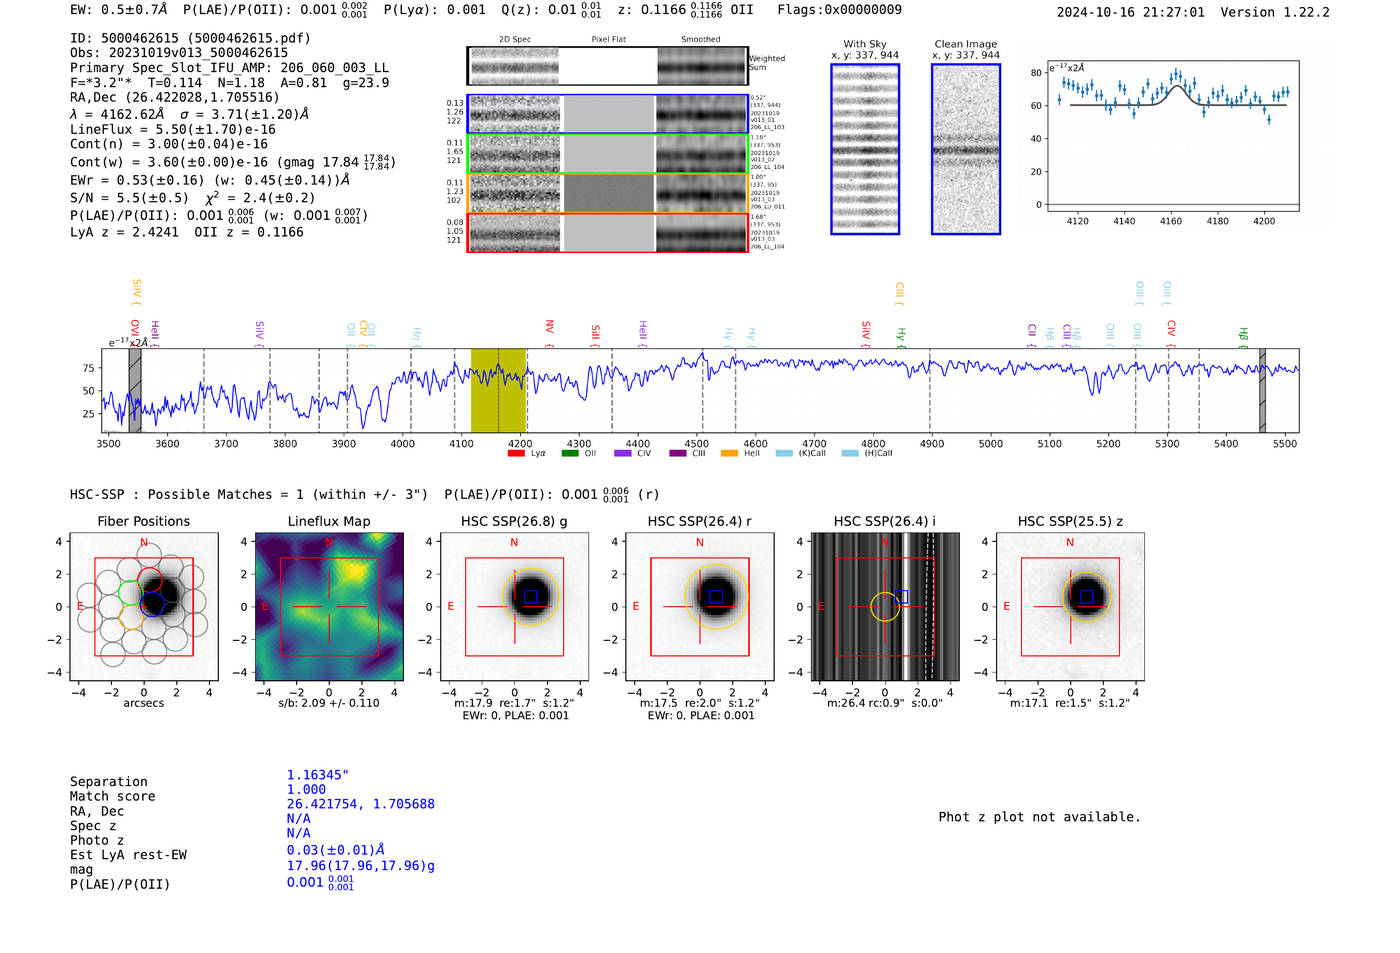This screenshot has height=953, width=1400.
Task: Click the hatched gray band near 3500 Å
Action: click(135, 390)
